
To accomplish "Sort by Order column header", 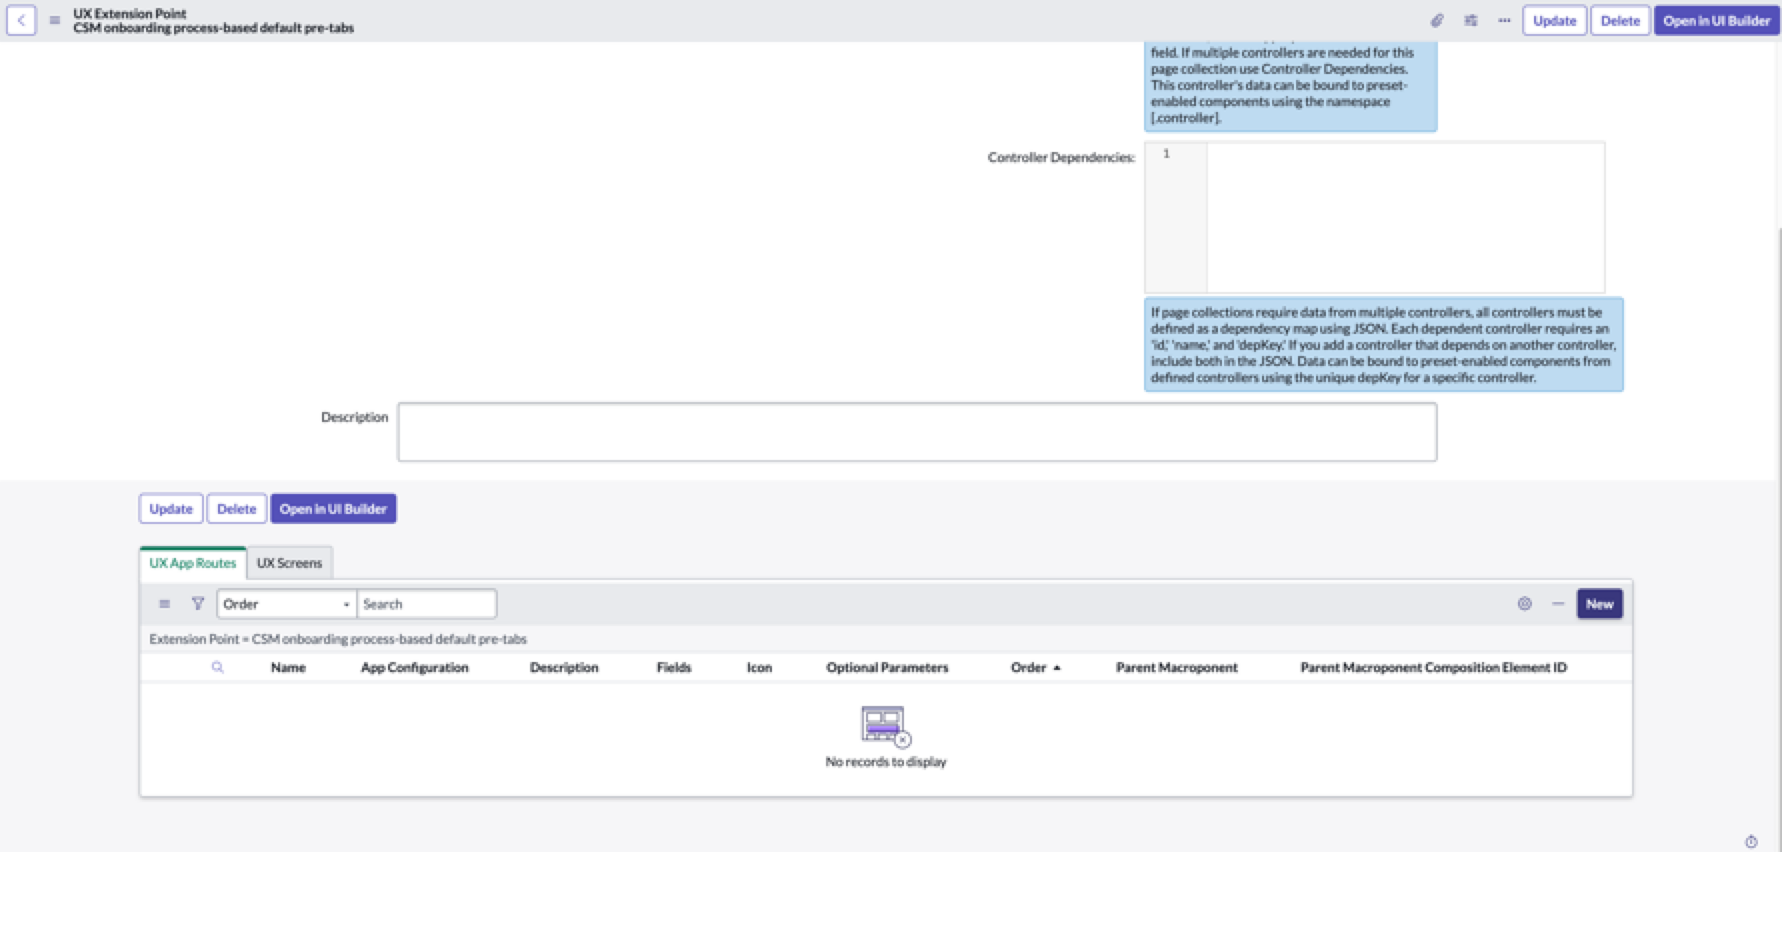I will (1029, 667).
